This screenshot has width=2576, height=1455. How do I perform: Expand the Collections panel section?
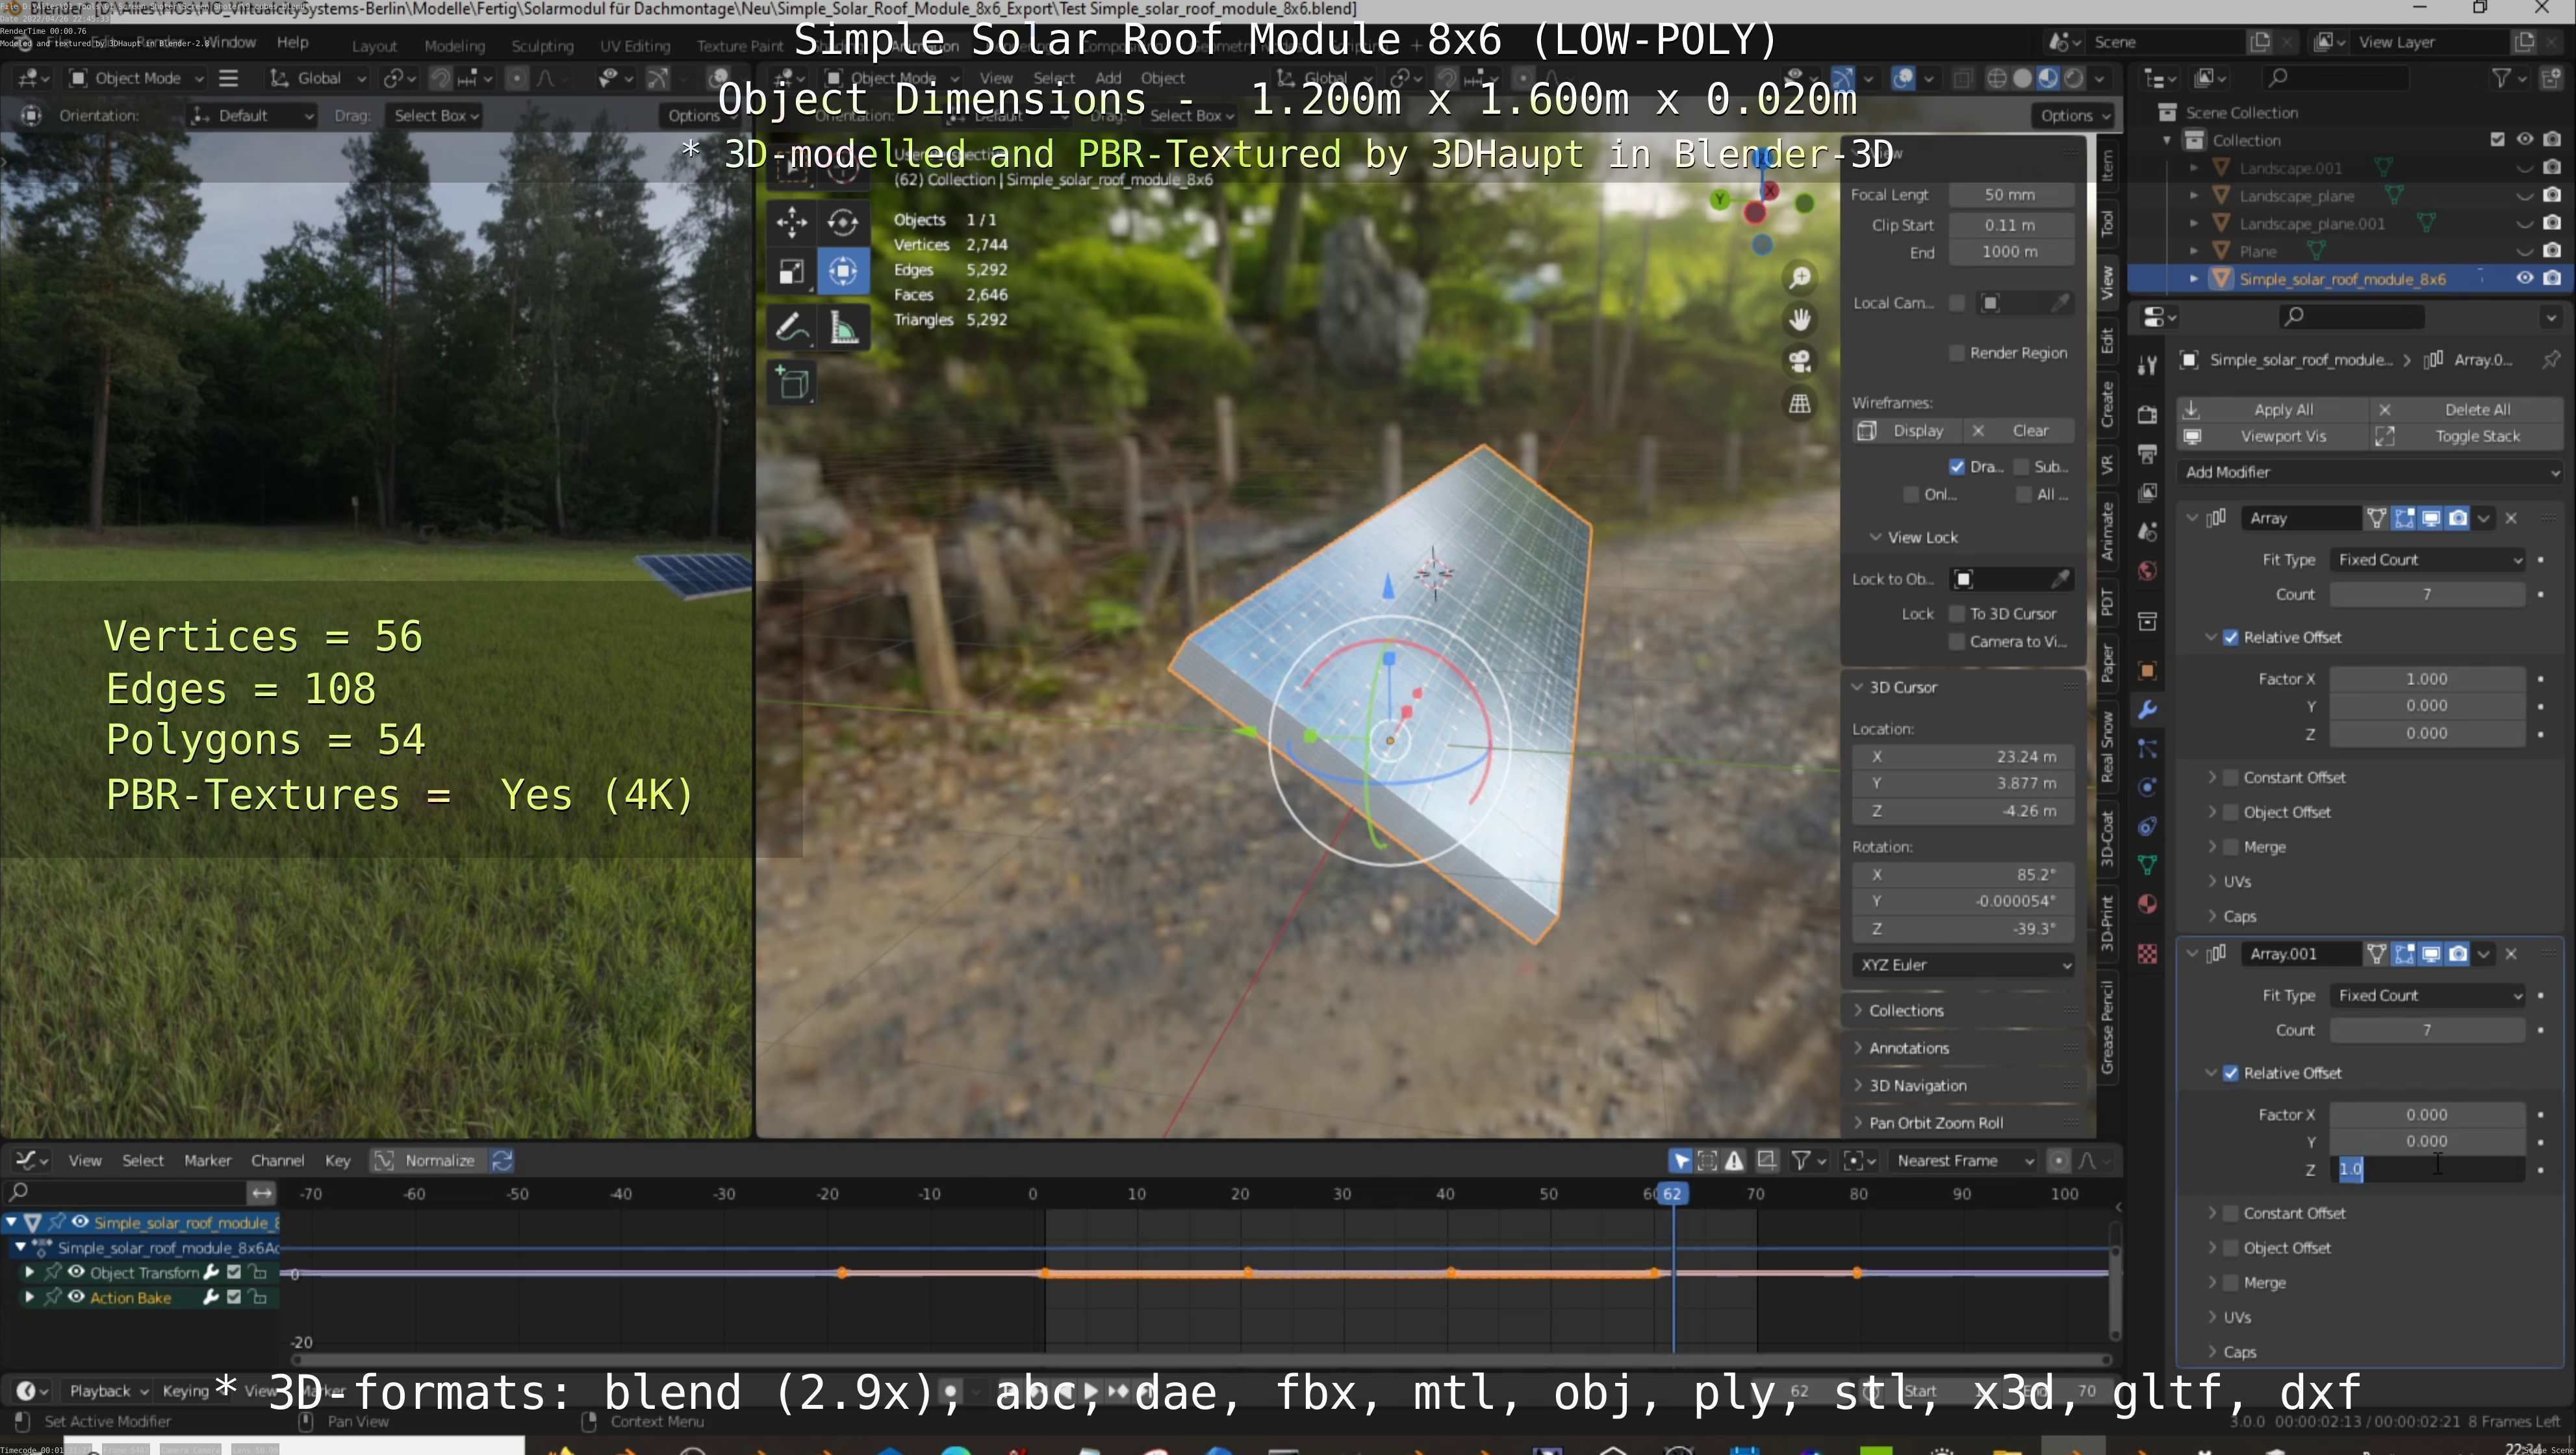click(x=1906, y=1011)
